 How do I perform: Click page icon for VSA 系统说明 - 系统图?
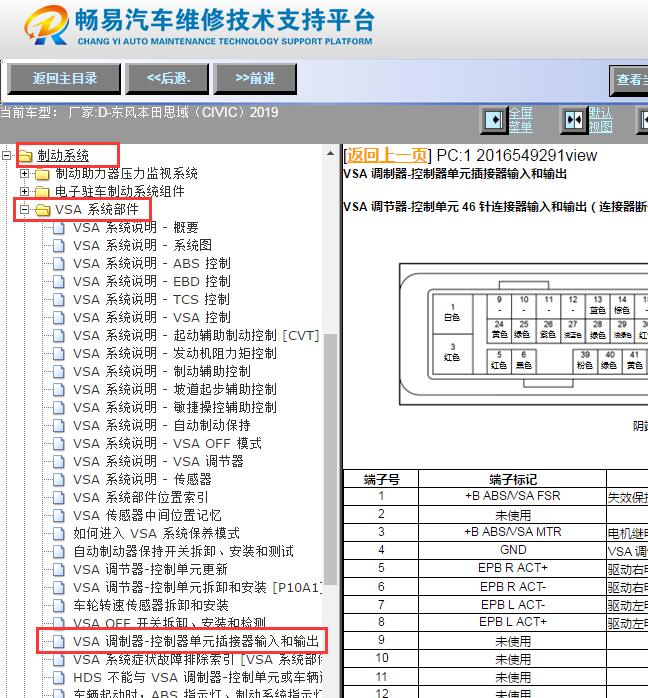pyautogui.click(x=58, y=245)
